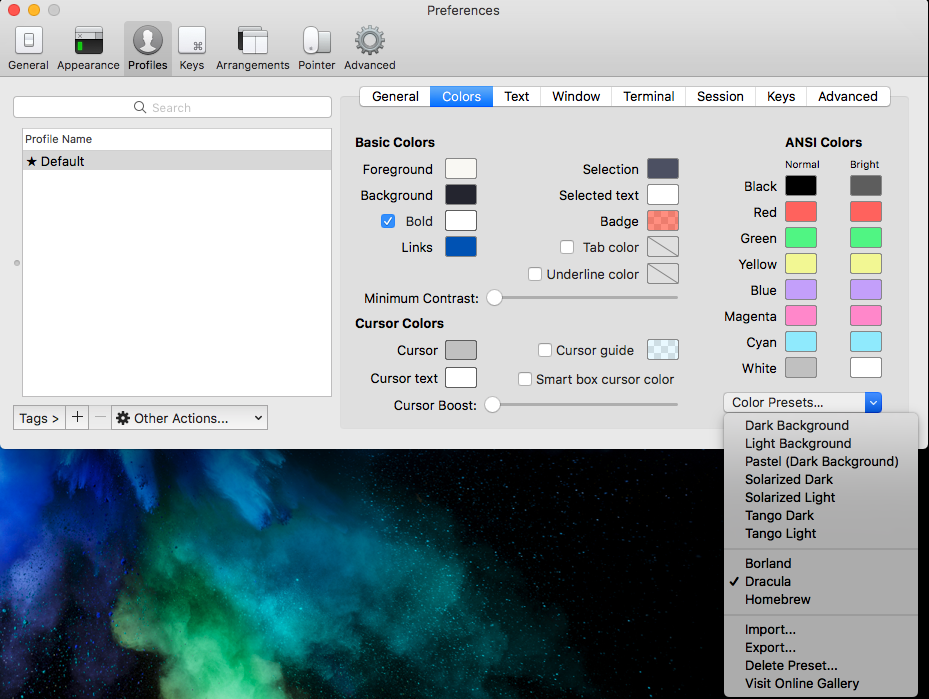This screenshot has width=929, height=699.
Task: Select Visit Online Gallery menu item
Action: 801,683
